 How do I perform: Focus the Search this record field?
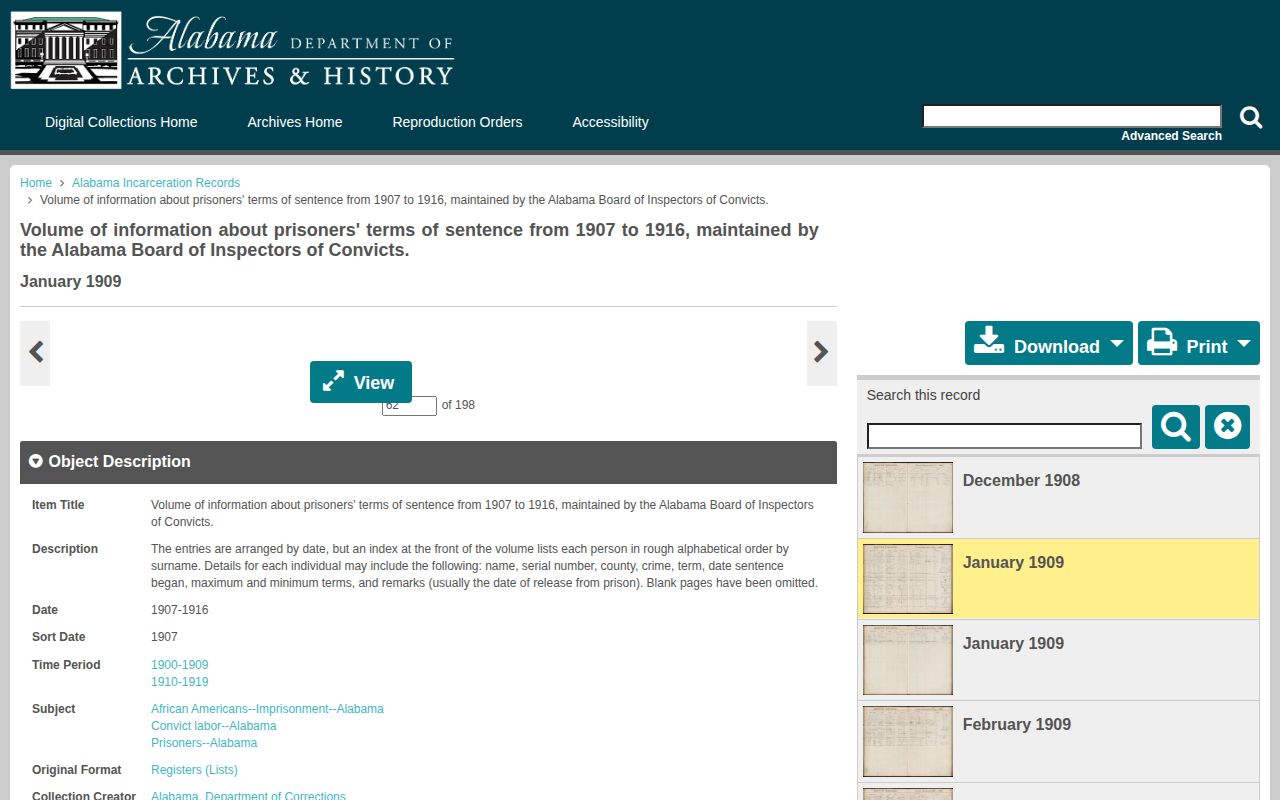pyautogui.click(x=1004, y=436)
